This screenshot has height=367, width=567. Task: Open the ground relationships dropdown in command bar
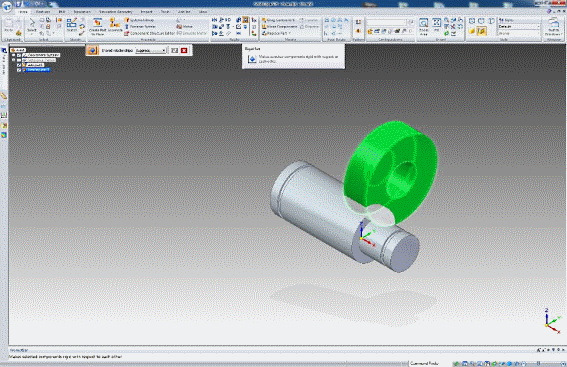[150, 51]
